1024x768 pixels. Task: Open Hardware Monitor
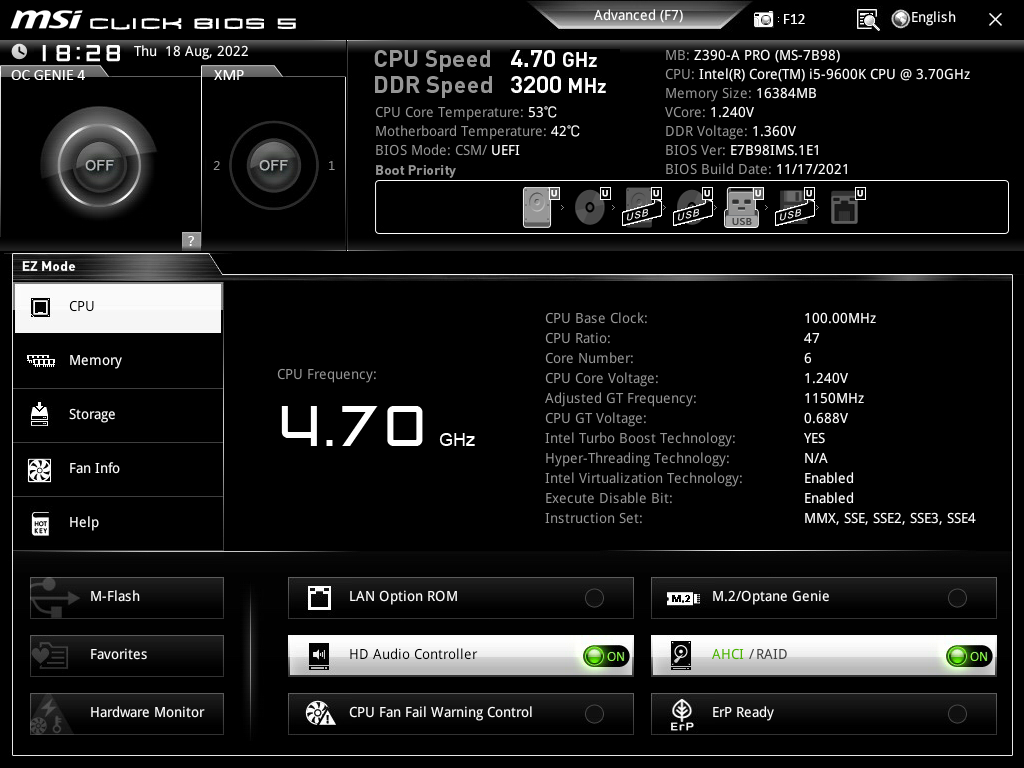pyautogui.click(x=127, y=714)
